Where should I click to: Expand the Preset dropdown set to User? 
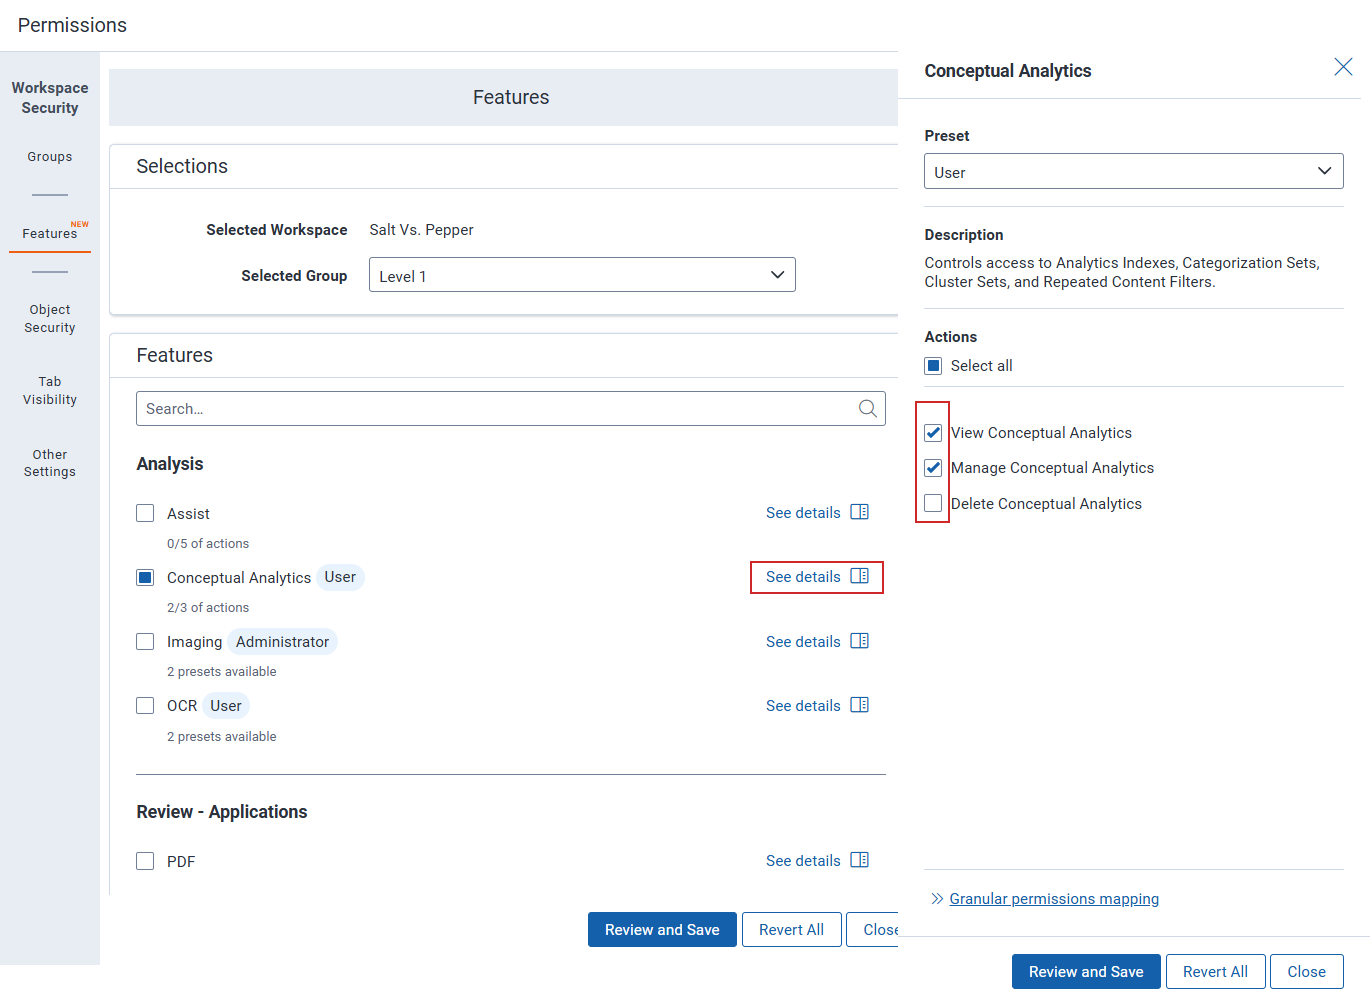point(1133,171)
